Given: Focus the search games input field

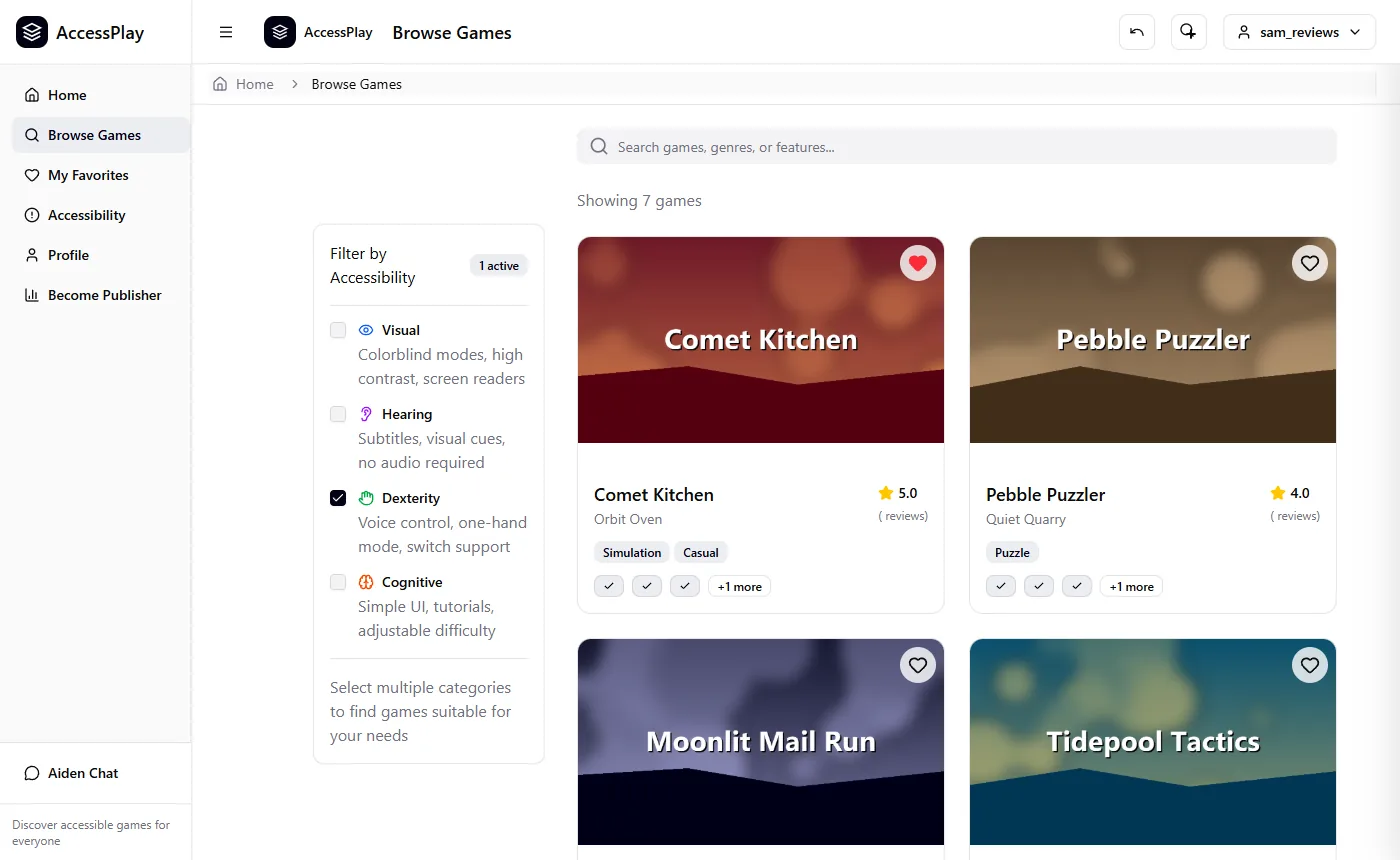Looking at the screenshot, I should coord(957,146).
